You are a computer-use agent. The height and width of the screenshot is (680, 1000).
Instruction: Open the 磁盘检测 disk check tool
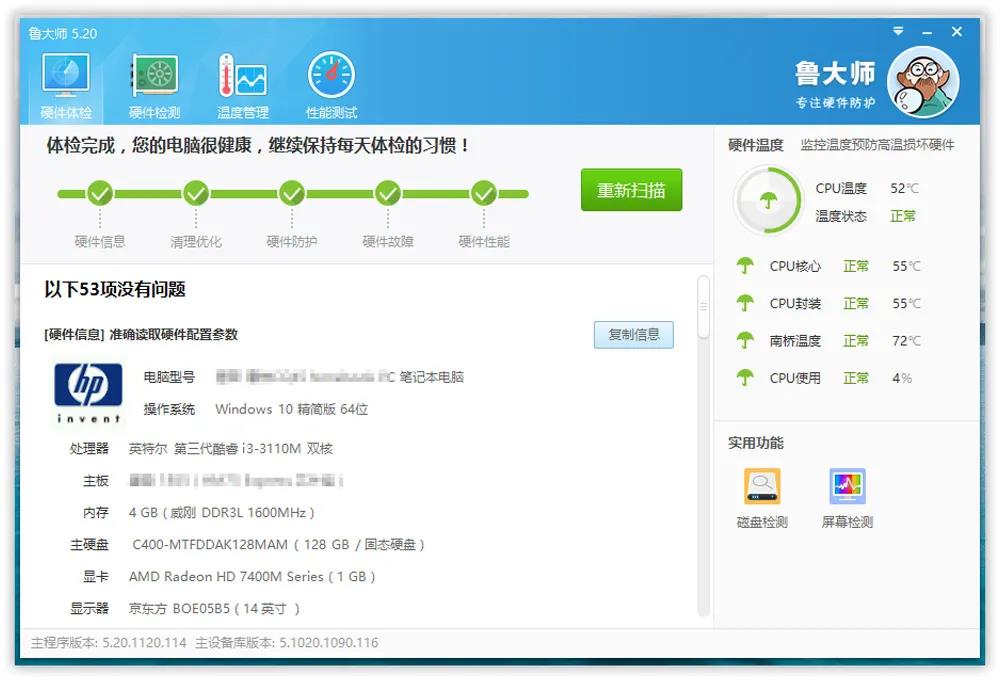(762, 498)
